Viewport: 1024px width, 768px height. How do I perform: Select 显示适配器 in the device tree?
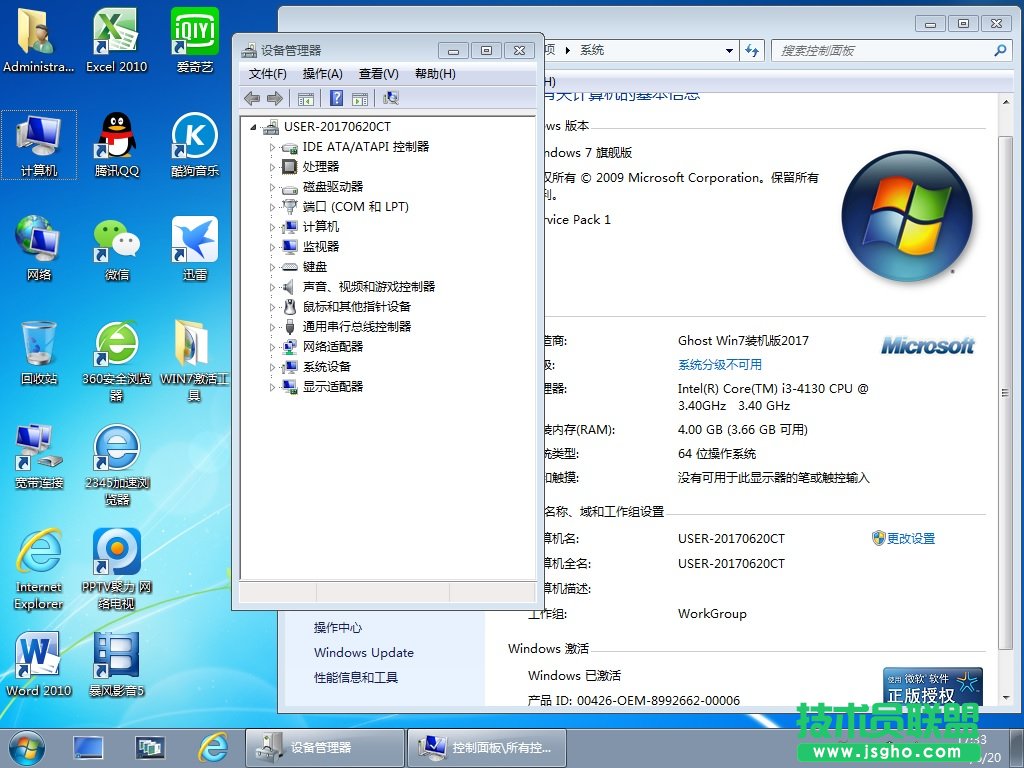[333, 387]
